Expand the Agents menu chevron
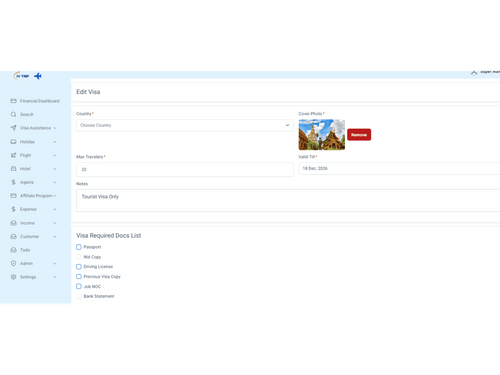Screen dimensions: 500x375 pos(55,182)
